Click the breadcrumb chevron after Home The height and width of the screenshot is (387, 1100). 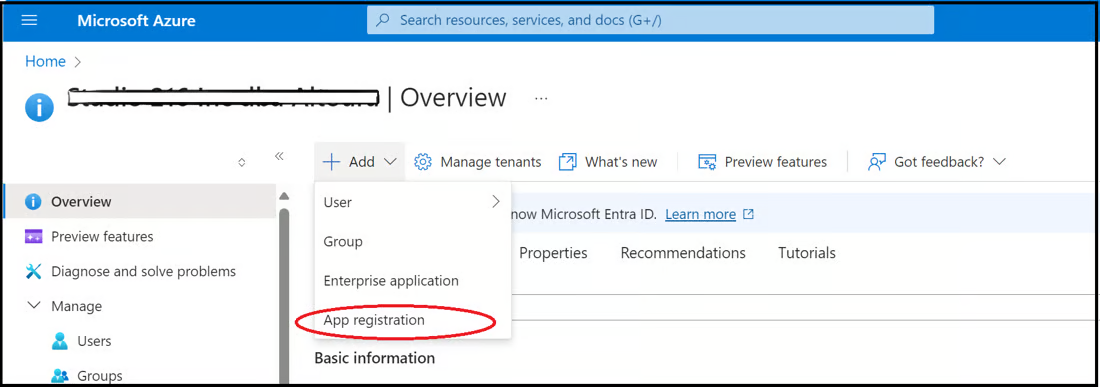coord(77,62)
